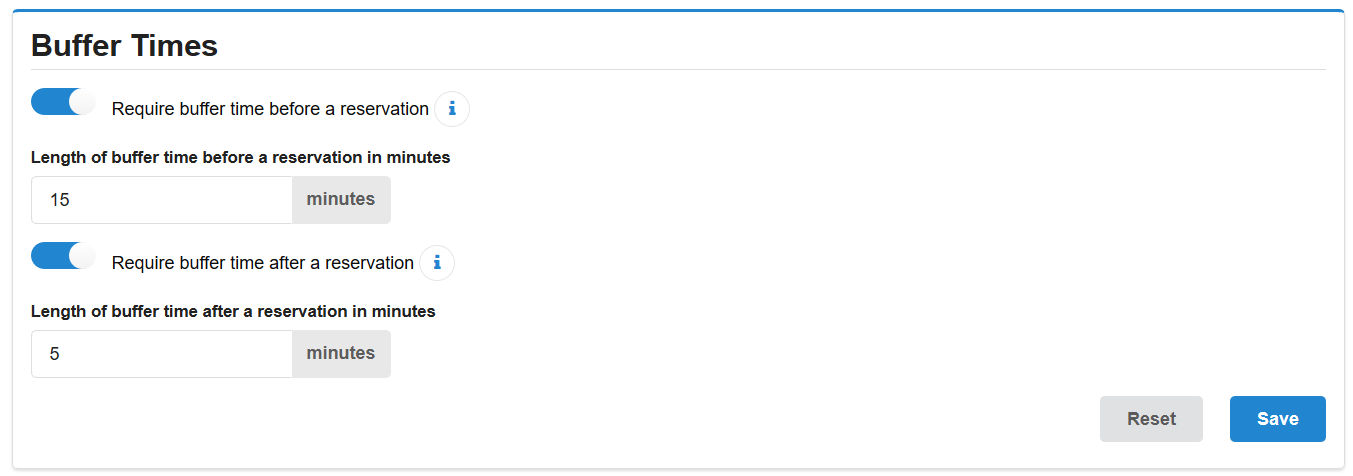
Task: Click 'Length of buffer time before a reservation' label
Action: (x=240, y=157)
